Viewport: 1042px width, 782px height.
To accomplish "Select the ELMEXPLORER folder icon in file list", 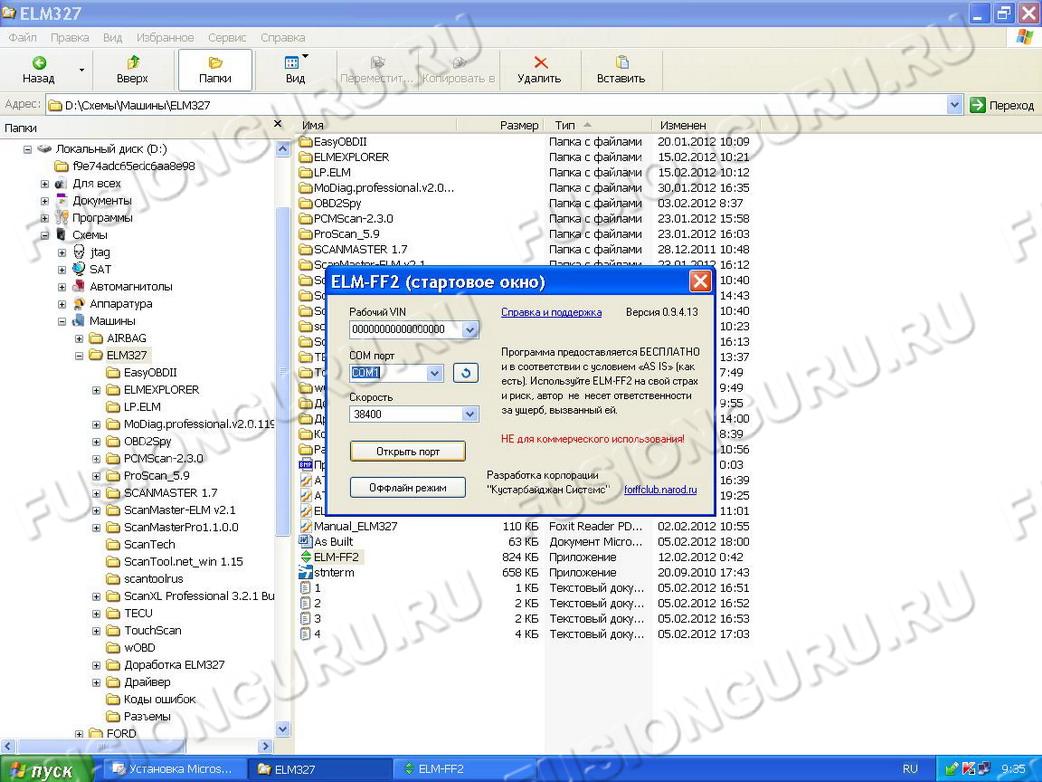I will point(306,157).
